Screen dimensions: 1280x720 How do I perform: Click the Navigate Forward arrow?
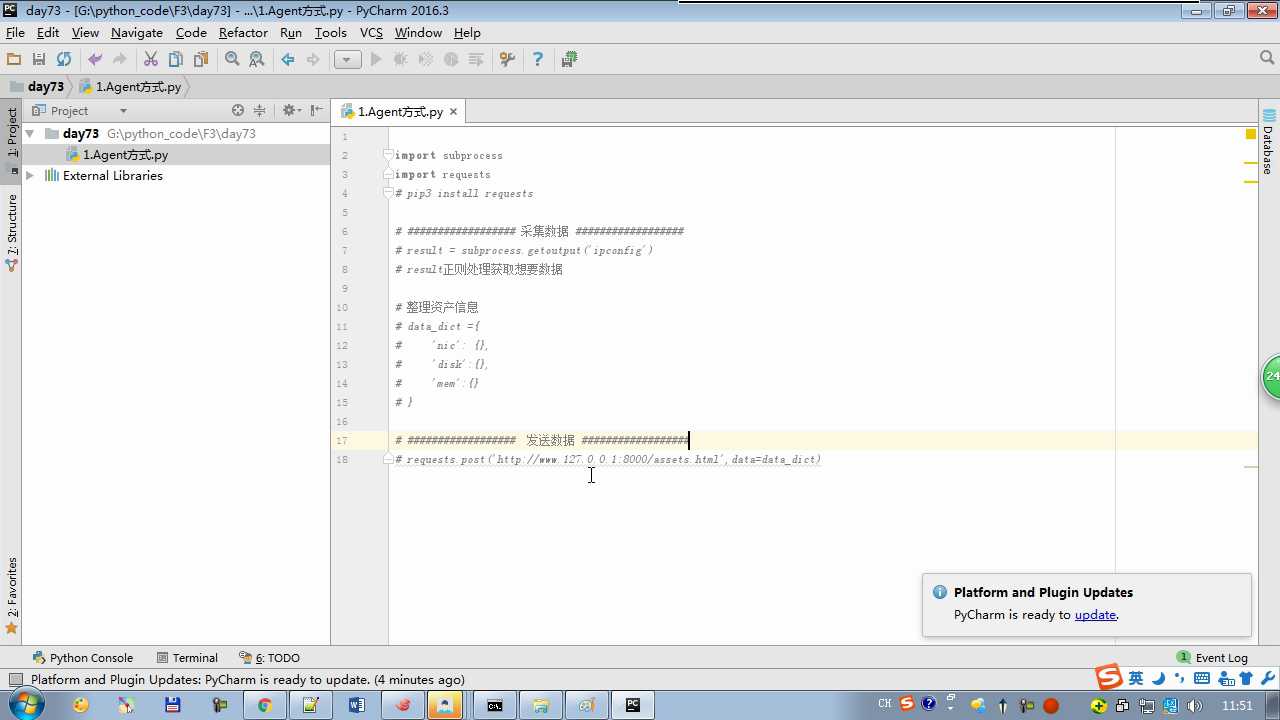[x=313, y=60]
